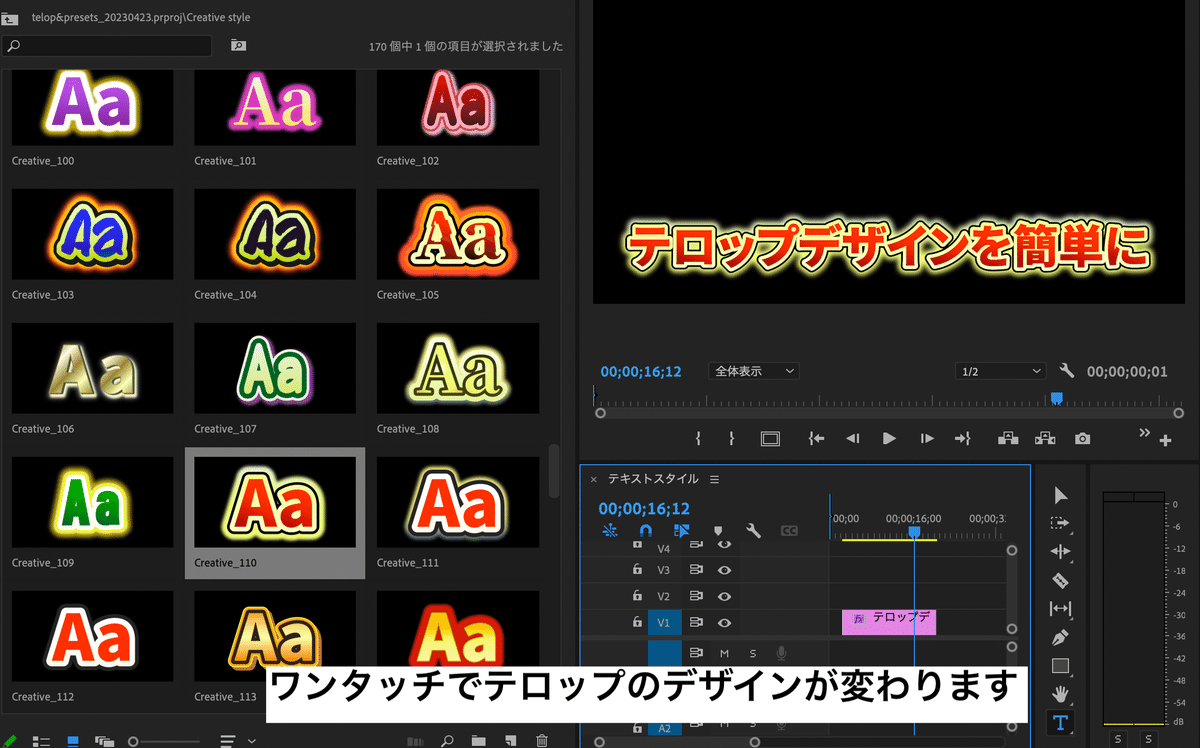Toggle linked selection in the timeline
The image size is (1200, 748).
point(682,531)
